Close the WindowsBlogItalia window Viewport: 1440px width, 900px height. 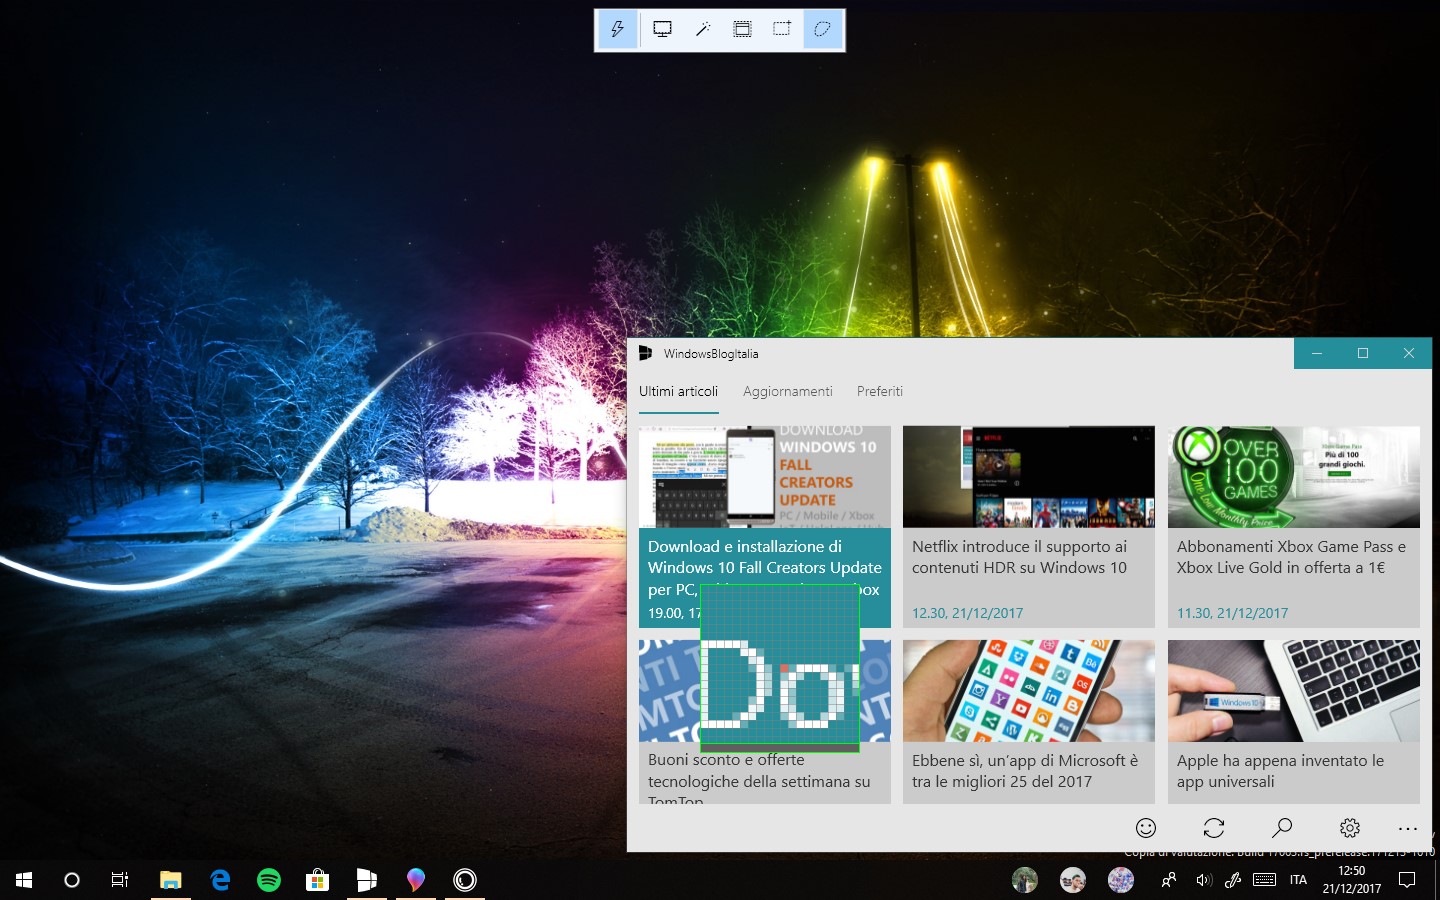1409,353
